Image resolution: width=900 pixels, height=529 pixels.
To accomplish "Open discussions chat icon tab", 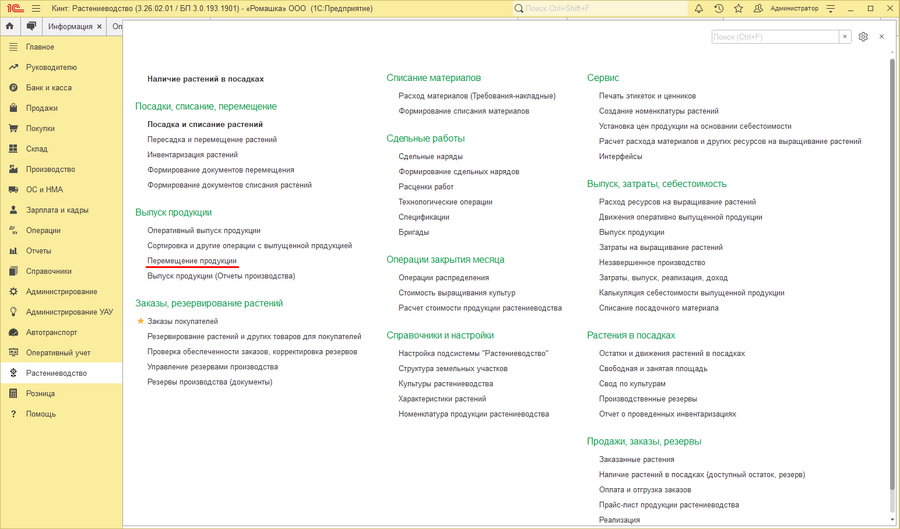I will coord(31,26).
